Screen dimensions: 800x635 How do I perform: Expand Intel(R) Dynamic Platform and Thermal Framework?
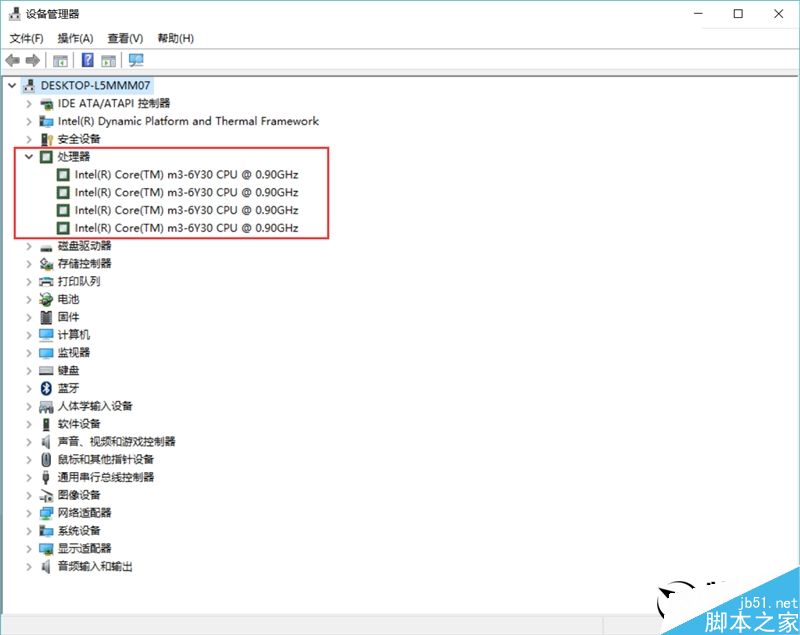29,121
